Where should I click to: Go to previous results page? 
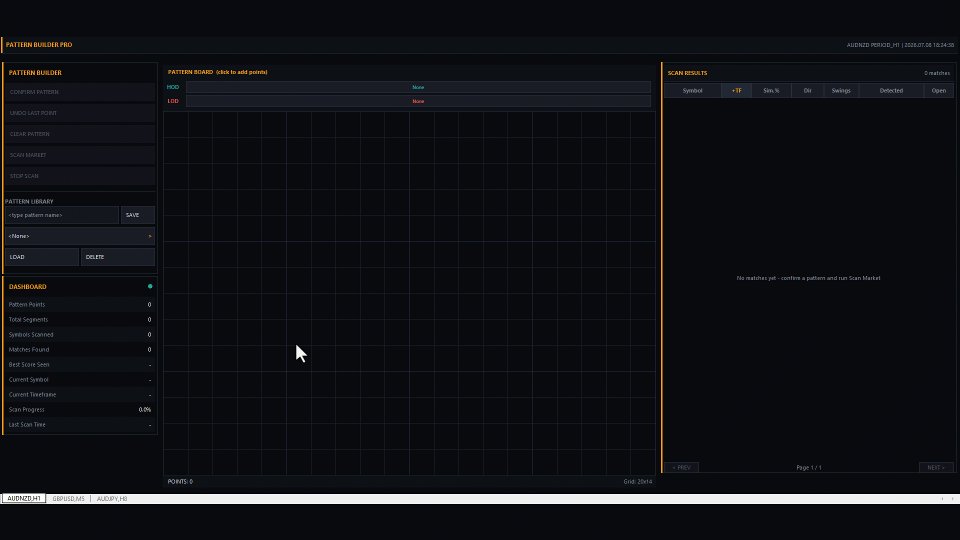(x=681, y=467)
